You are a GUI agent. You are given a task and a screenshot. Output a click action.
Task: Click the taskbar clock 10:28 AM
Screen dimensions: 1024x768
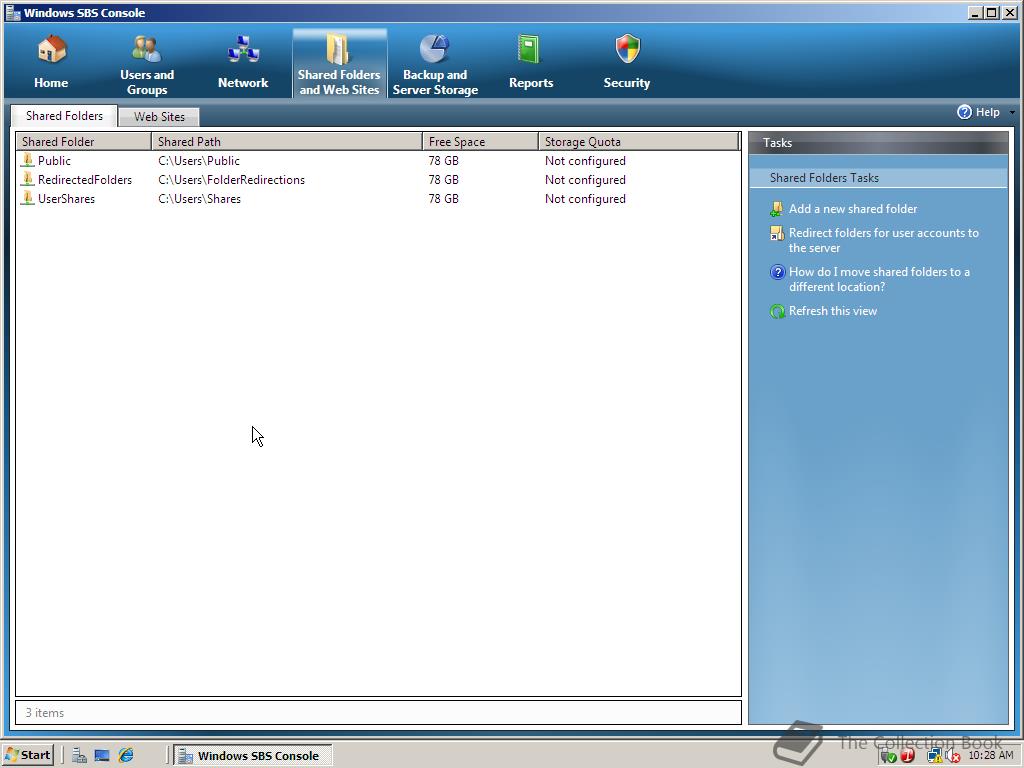991,756
